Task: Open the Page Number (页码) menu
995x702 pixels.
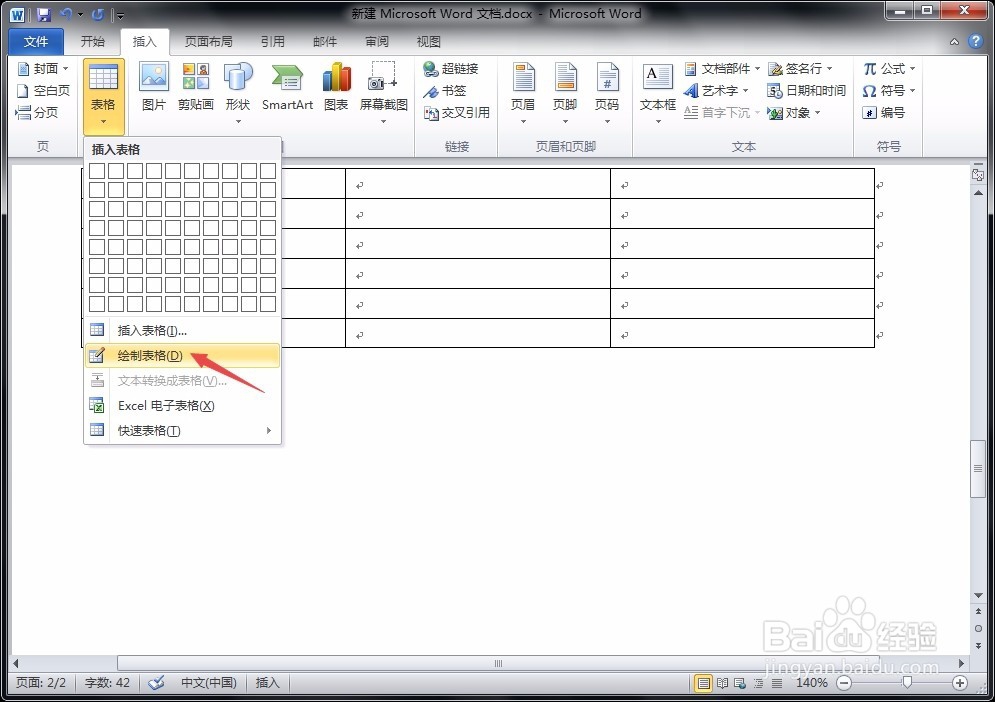Action: tap(607, 94)
